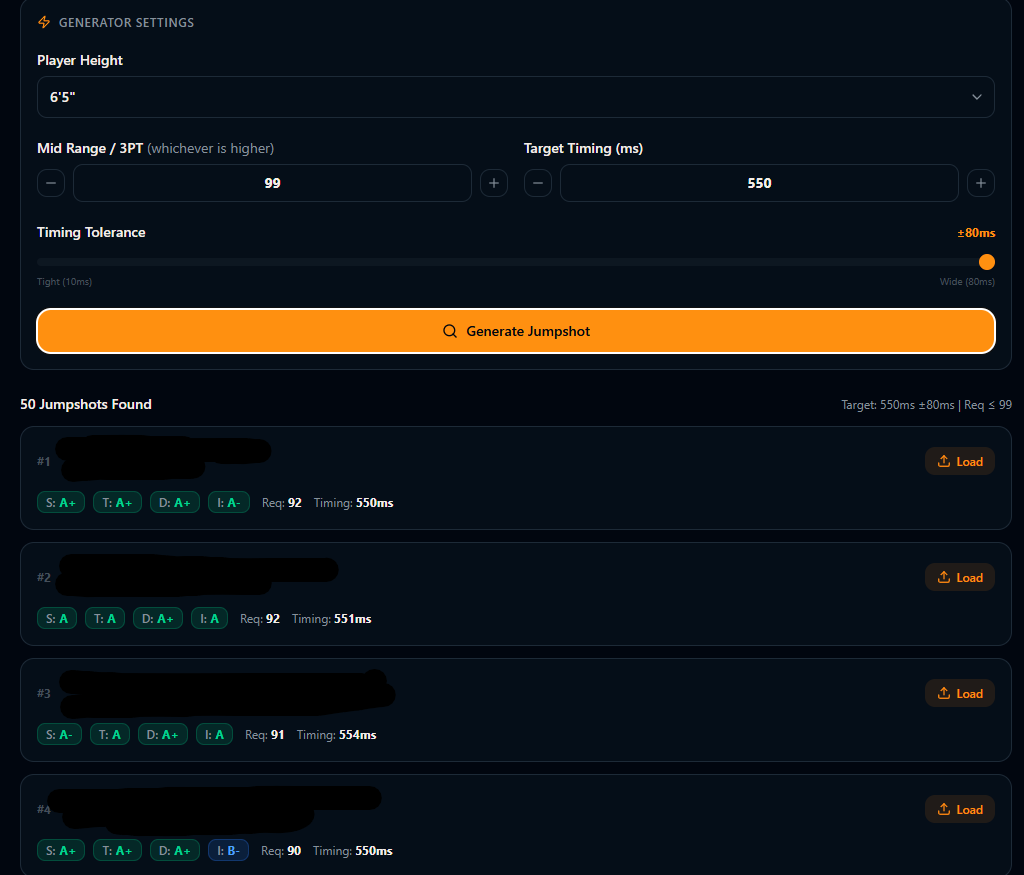Load jumpshot #4
The width and height of the screenshot is (1024, 875).
(x=959, y=809)
